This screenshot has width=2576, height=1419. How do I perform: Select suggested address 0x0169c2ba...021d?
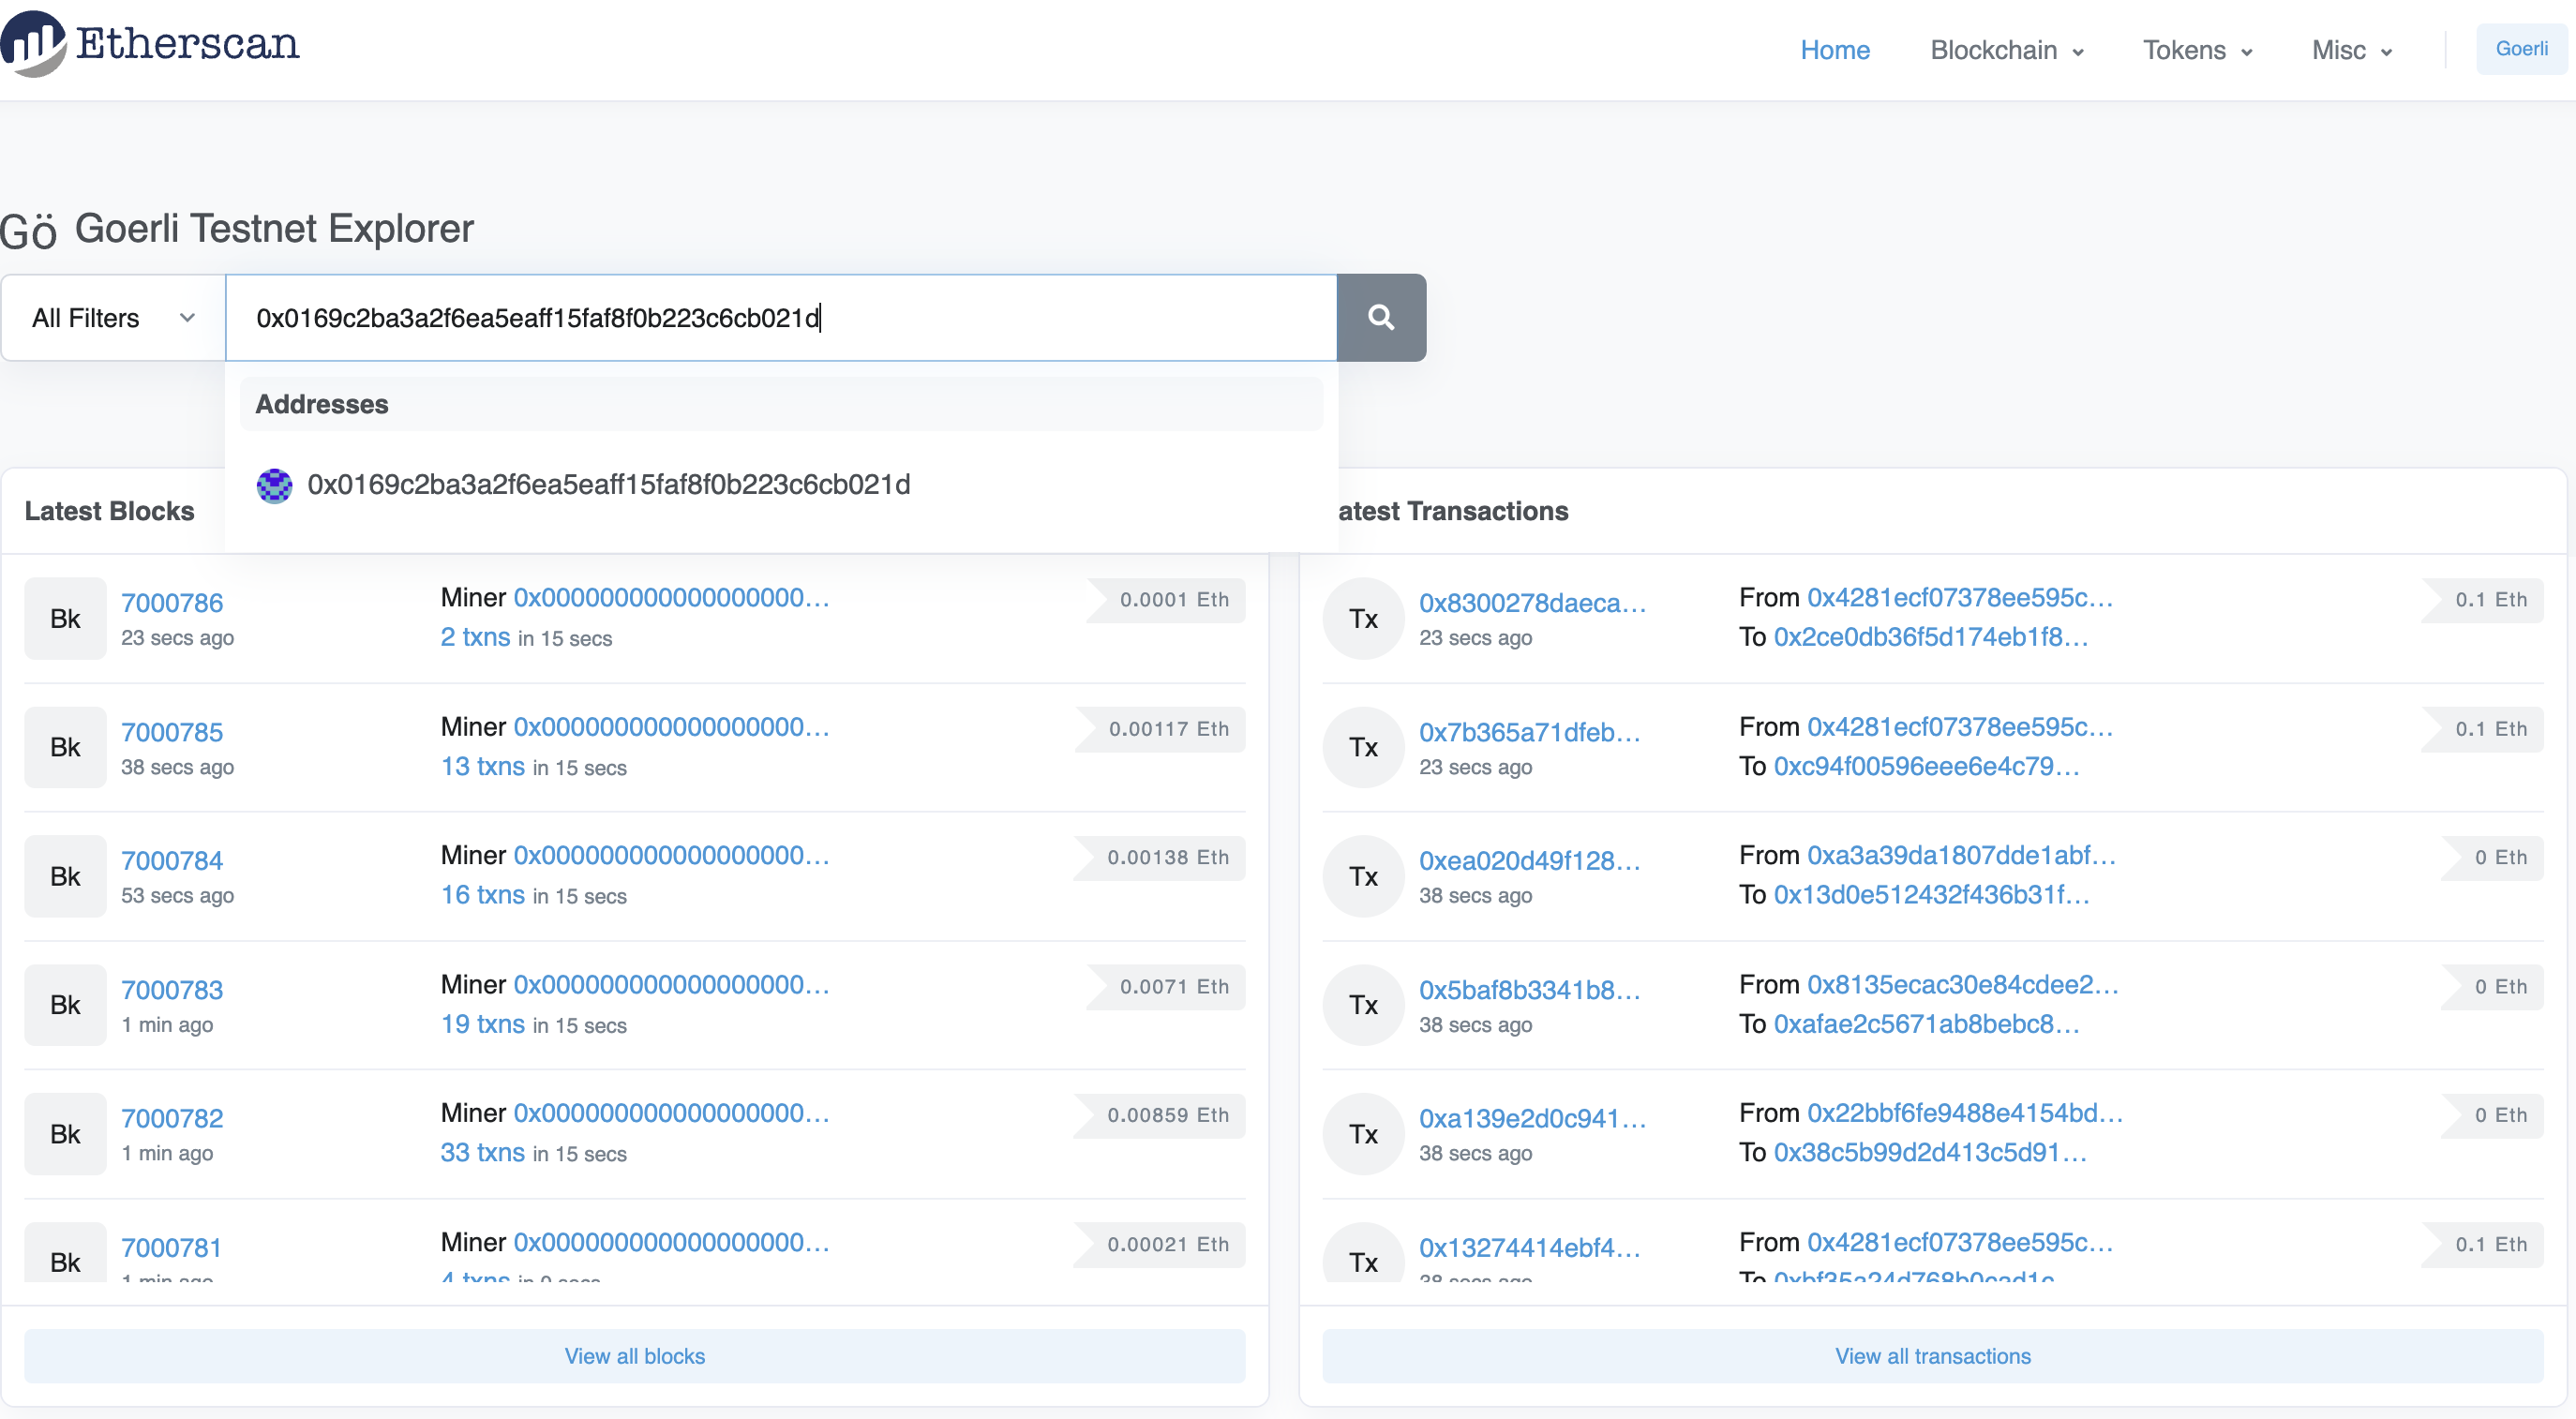(x=608, y=485)
